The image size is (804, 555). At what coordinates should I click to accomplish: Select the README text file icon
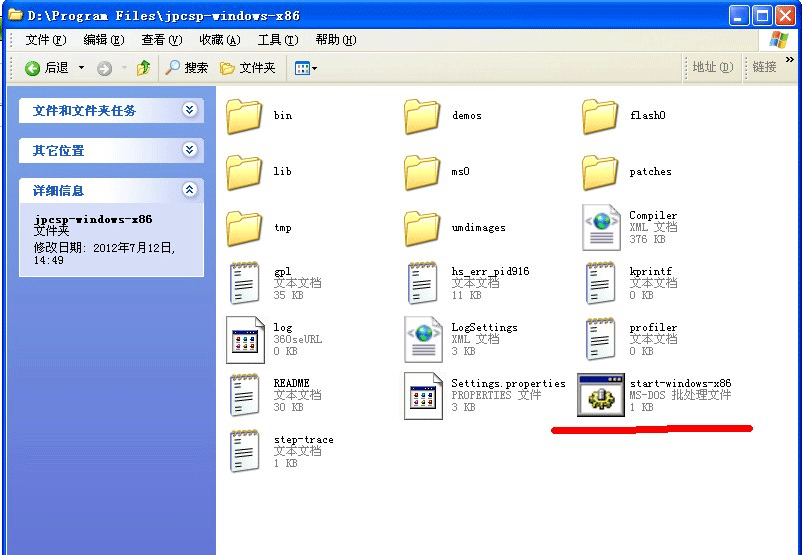(x=244, y=395)
